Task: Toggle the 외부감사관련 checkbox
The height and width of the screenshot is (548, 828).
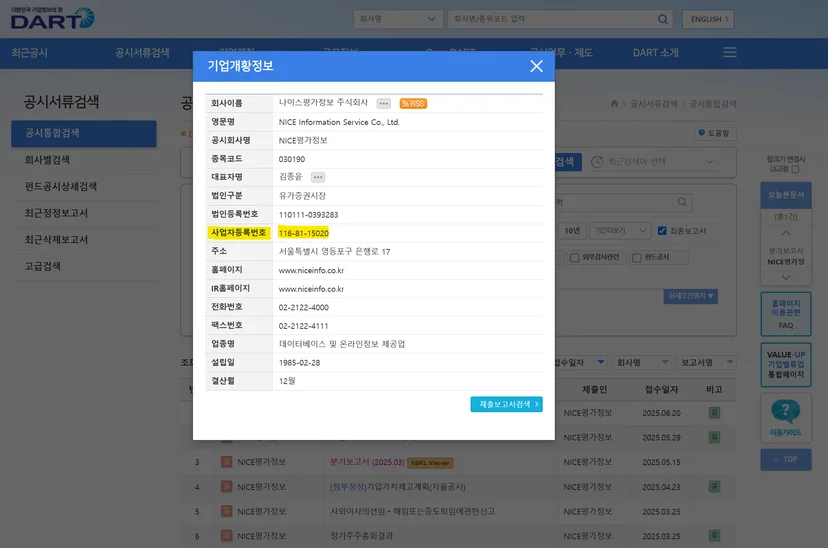Action: click(575, 258)
